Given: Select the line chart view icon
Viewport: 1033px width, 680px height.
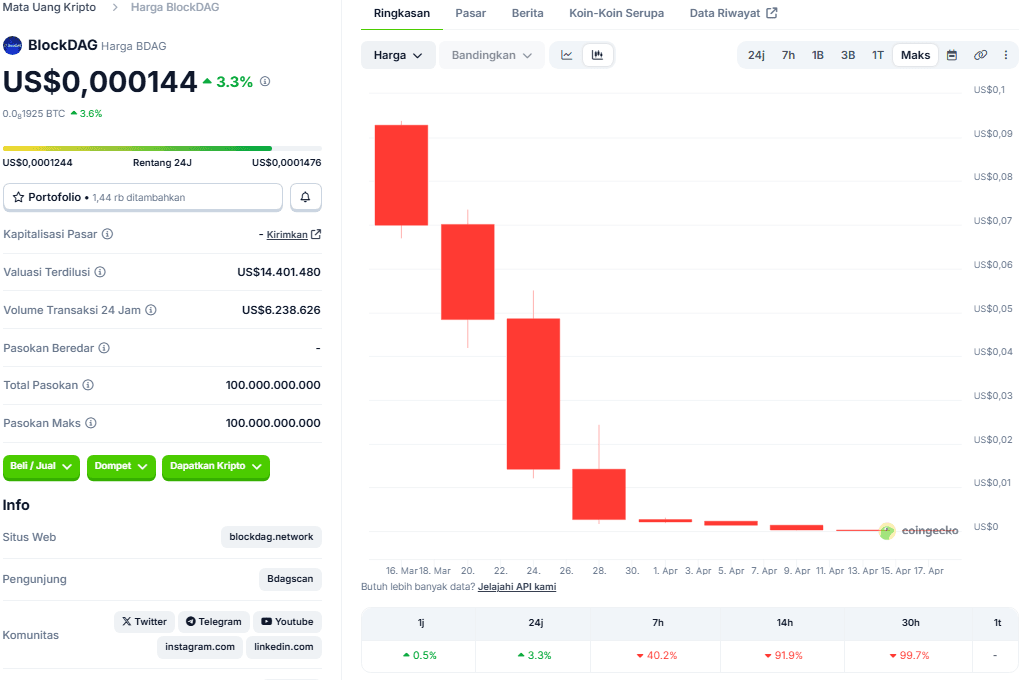Looking at the screenshot, I should [x=566, y=55].
